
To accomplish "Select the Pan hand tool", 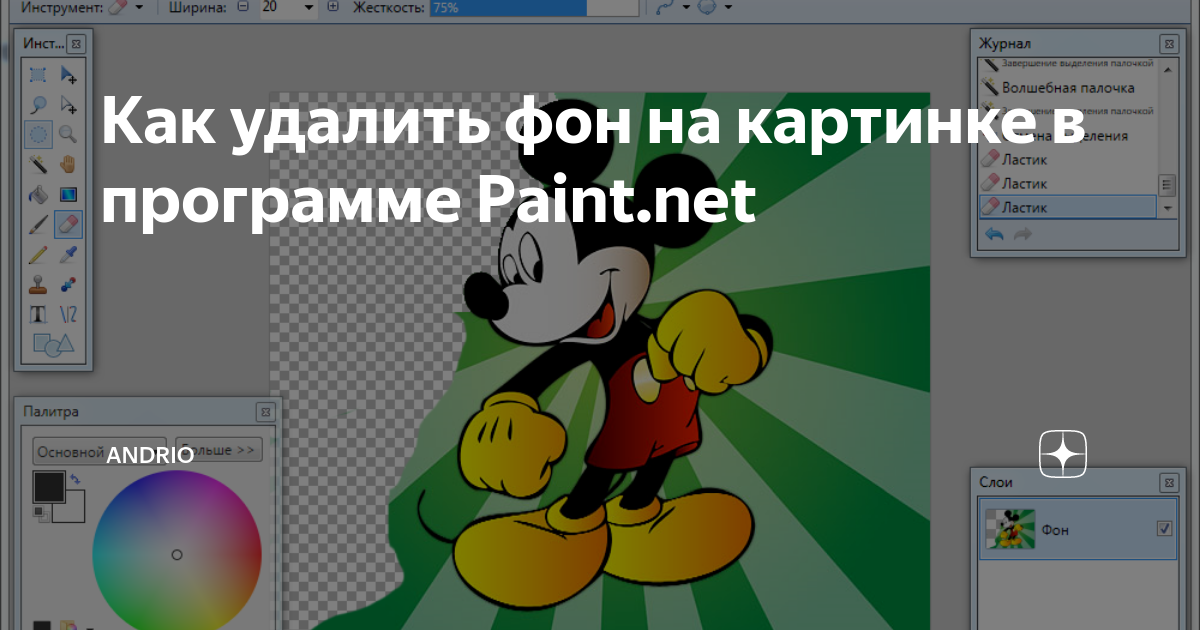I will [x=68, y=164].
